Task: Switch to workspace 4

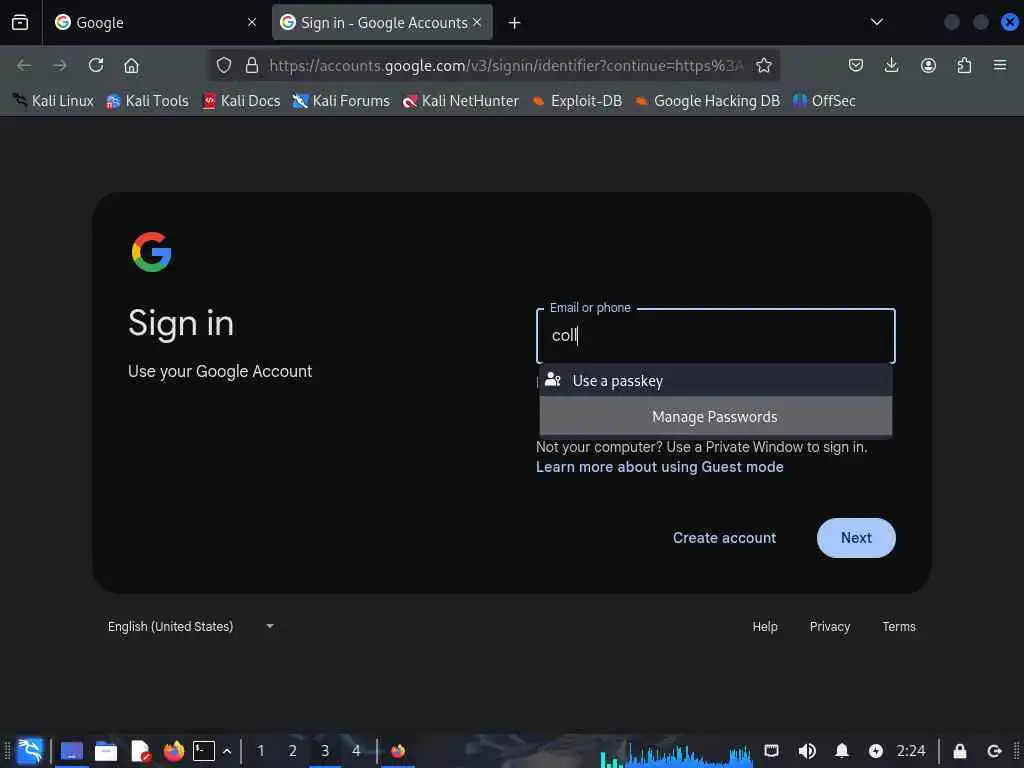Action: click(356, 751)
